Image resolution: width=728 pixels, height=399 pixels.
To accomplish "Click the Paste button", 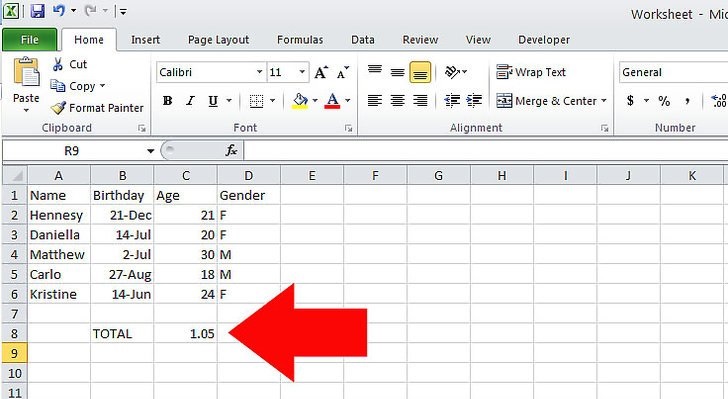I will click(26, 85).
